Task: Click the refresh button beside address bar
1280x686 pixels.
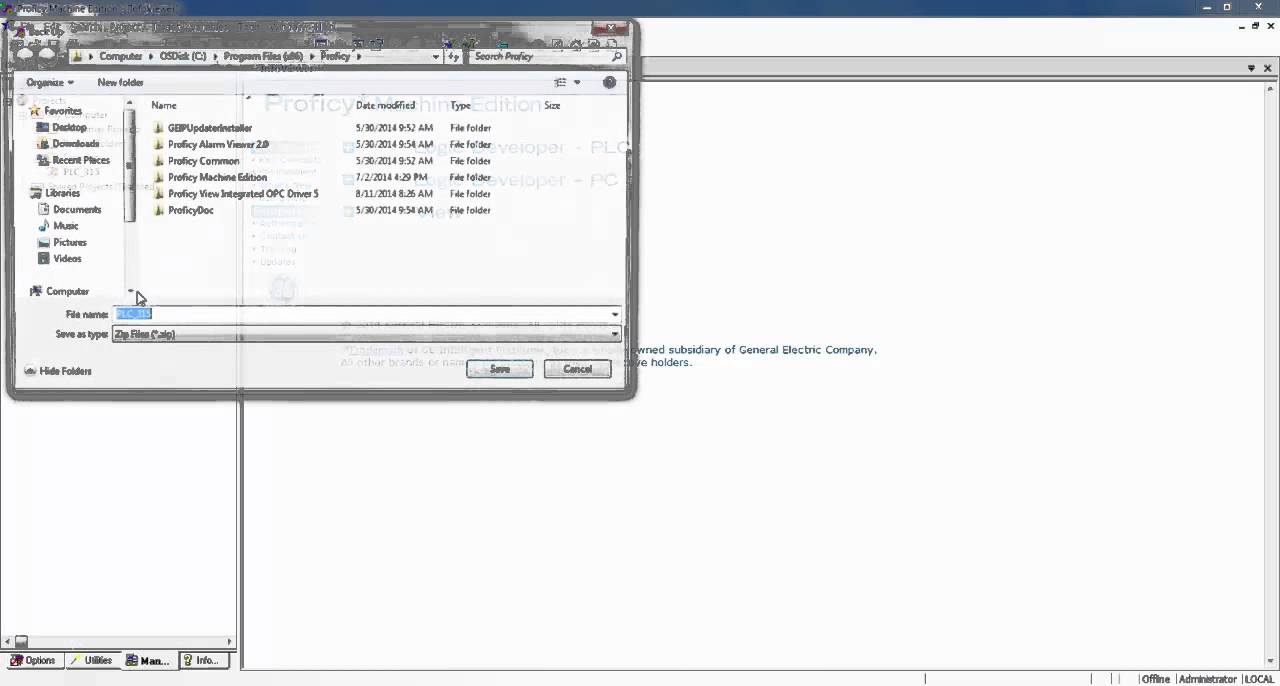Action: [x=453, y=57]
